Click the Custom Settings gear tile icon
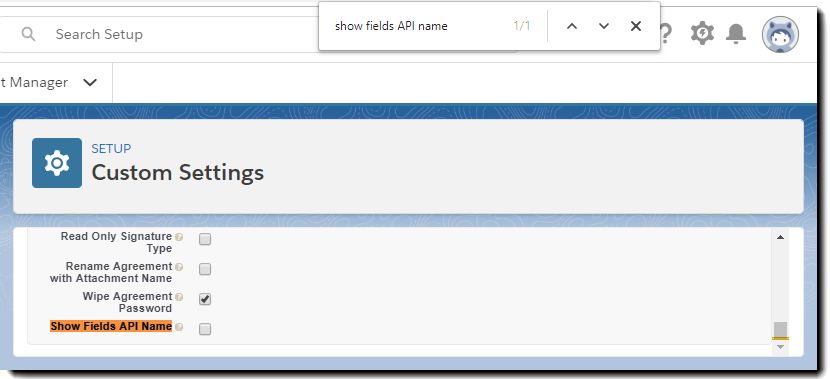830x379 pixels. 57,163
